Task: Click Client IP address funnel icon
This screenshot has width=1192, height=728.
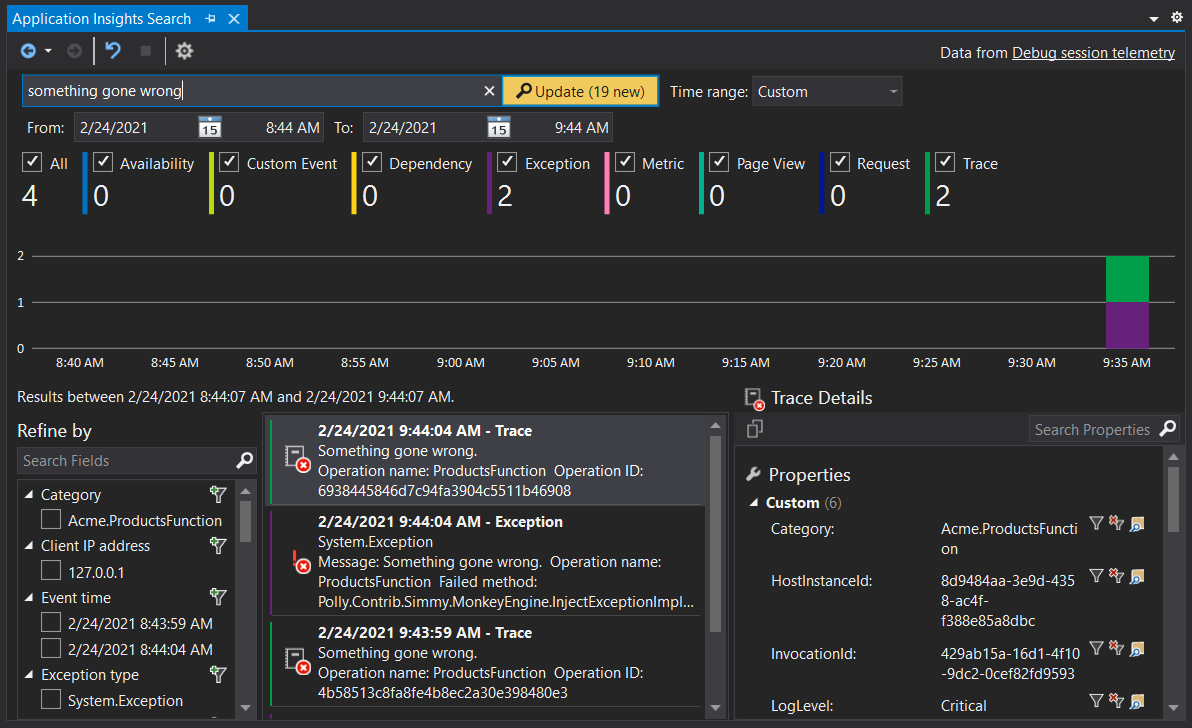Action: 218,546
